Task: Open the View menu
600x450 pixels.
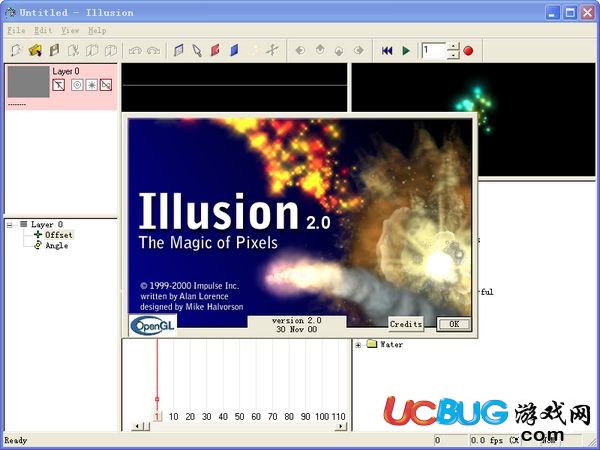Action: pos(70,31)
